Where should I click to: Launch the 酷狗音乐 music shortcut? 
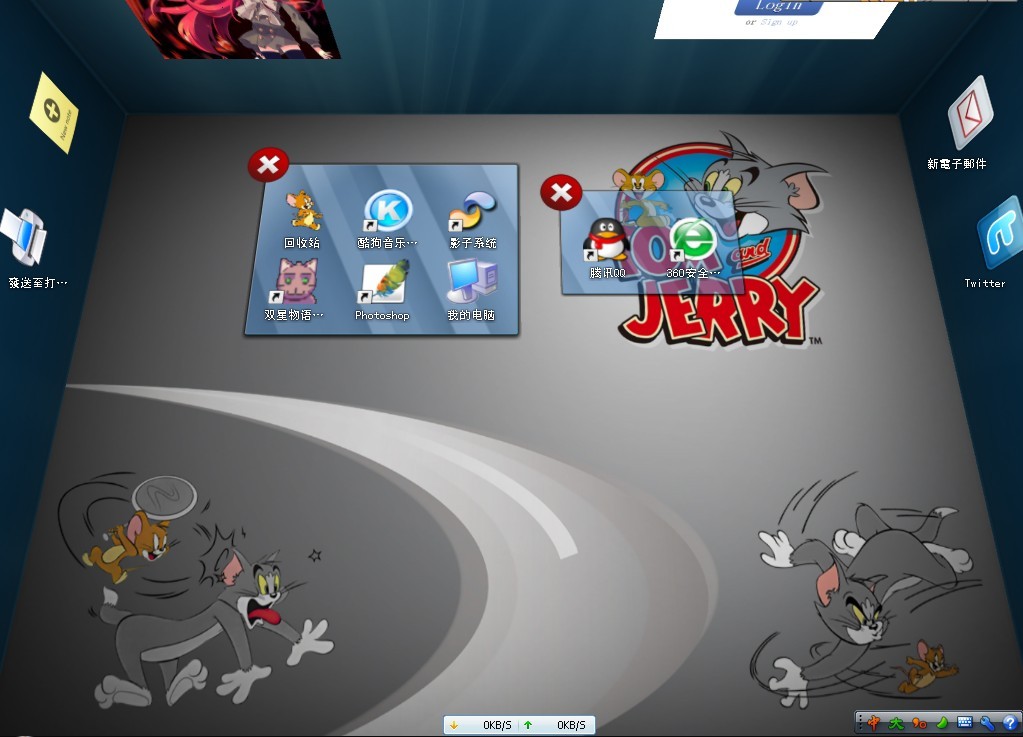[387, 211]
